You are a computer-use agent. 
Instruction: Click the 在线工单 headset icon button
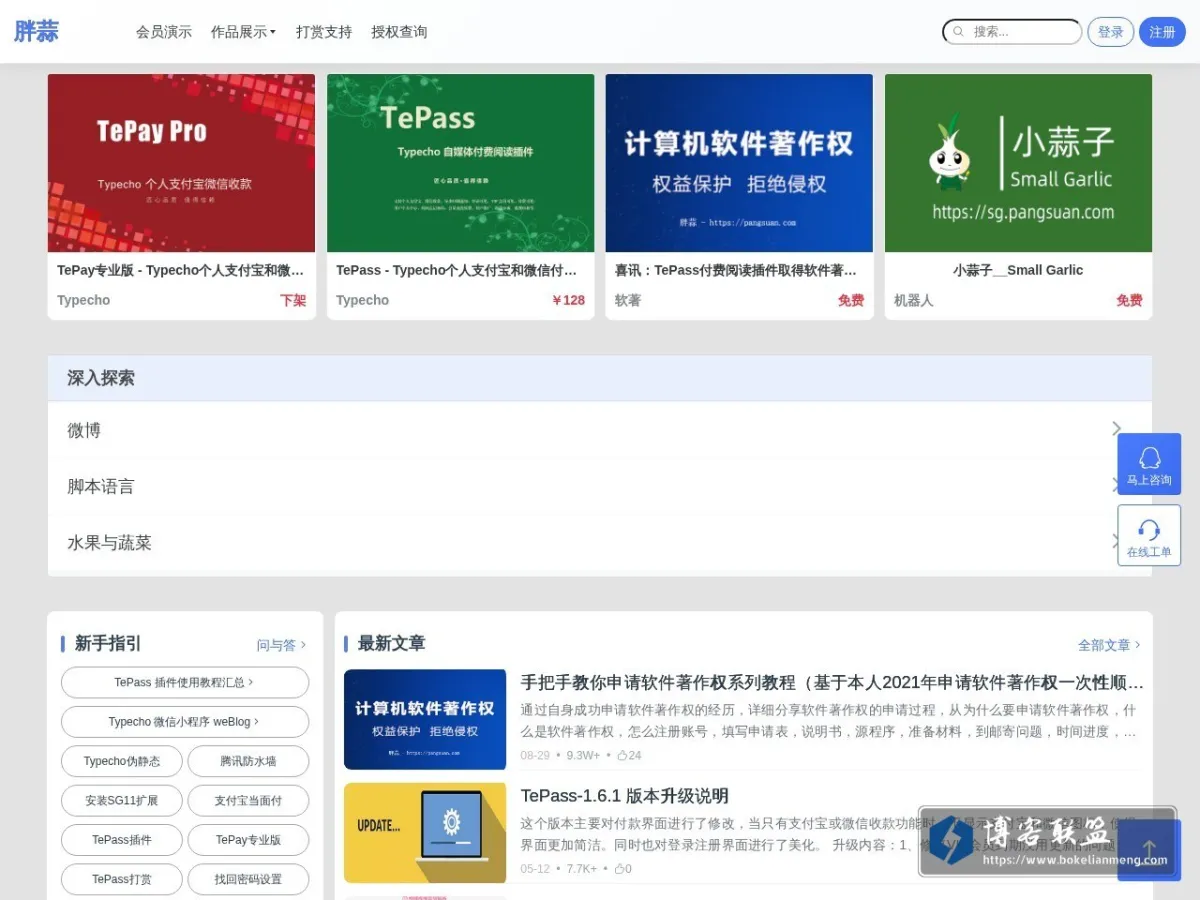tap(1149, 535)
